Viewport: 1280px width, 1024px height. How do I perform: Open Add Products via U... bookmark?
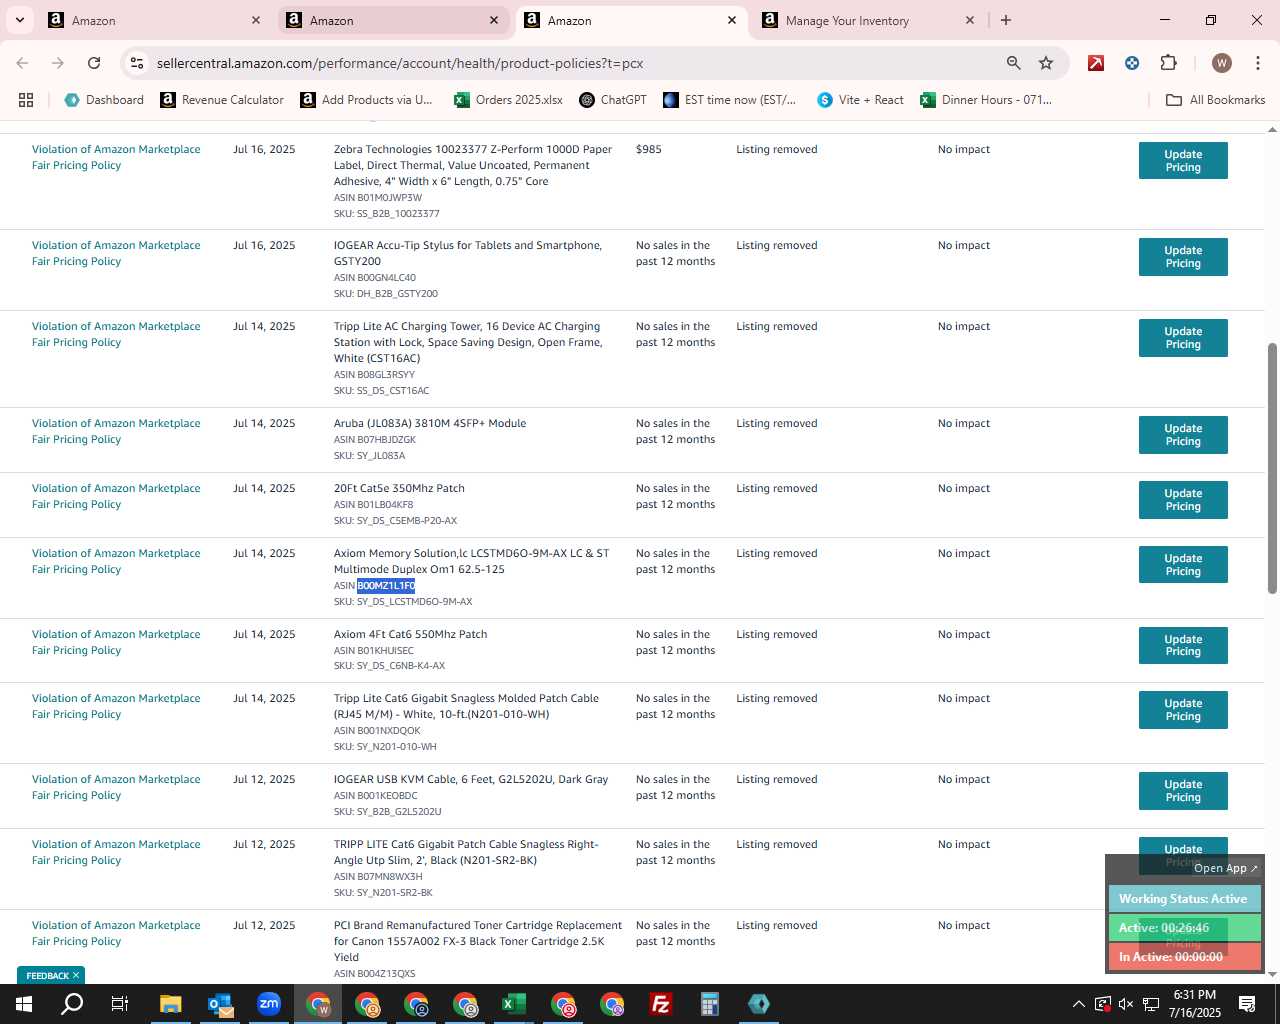pyautogui.click(x=366, y=100)
